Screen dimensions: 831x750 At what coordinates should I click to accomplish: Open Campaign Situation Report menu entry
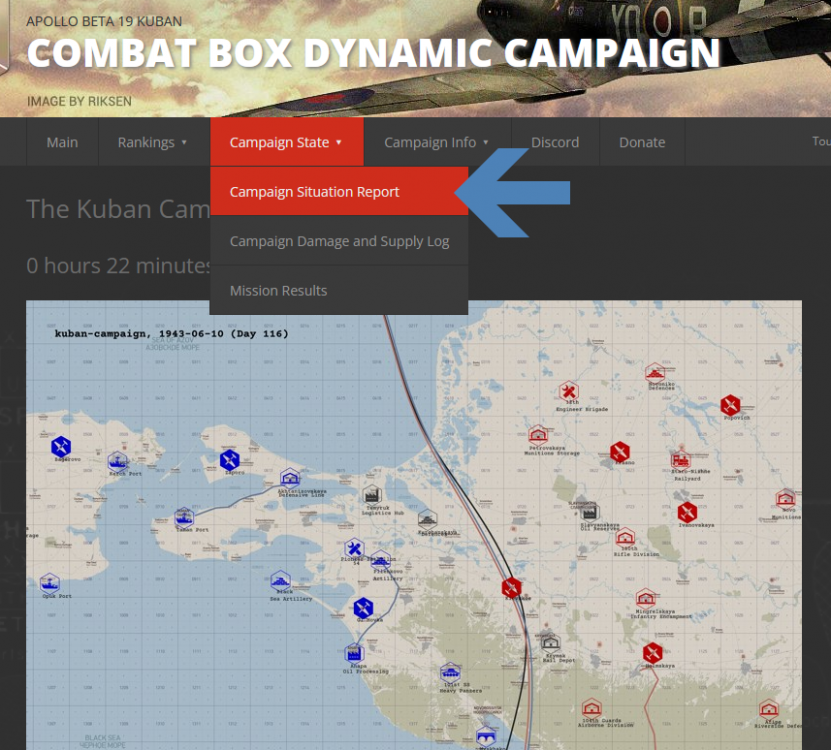315,192
